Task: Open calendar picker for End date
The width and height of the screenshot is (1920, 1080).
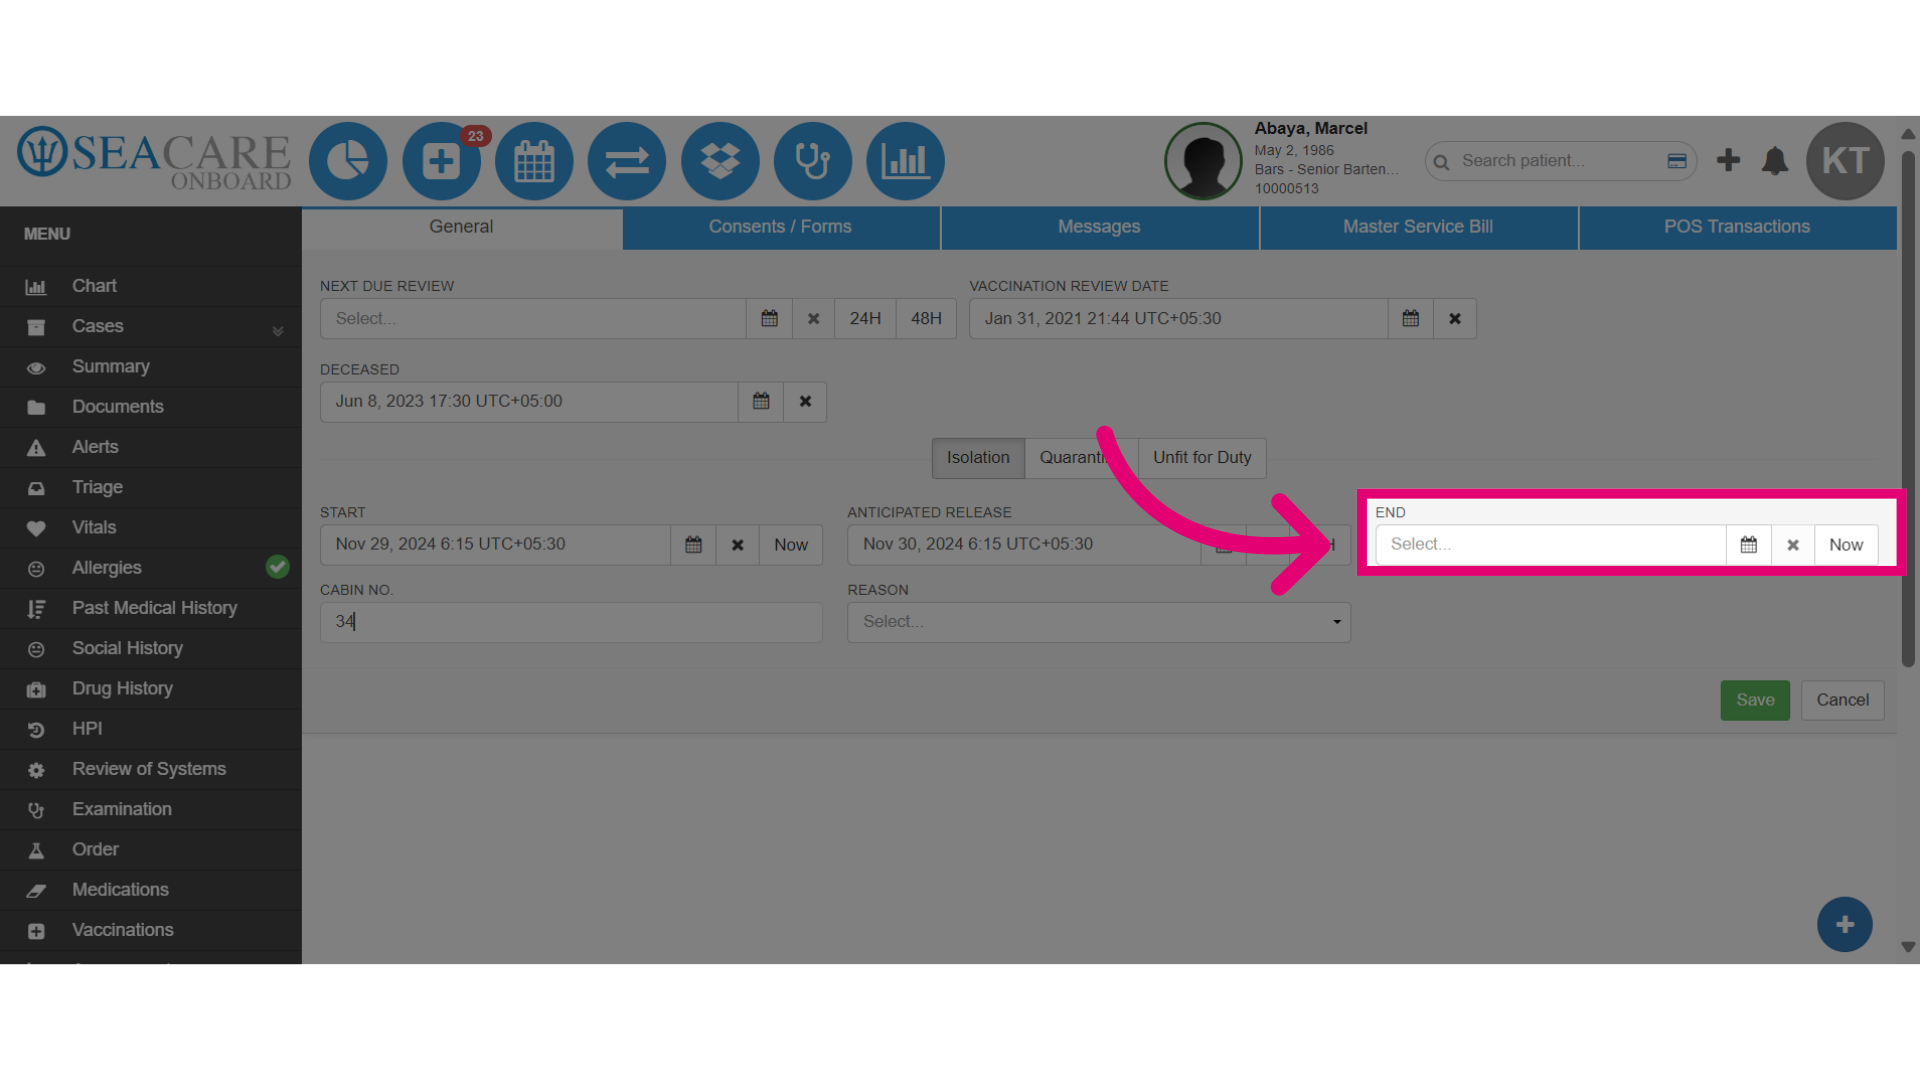Action: coord(1748,545)
